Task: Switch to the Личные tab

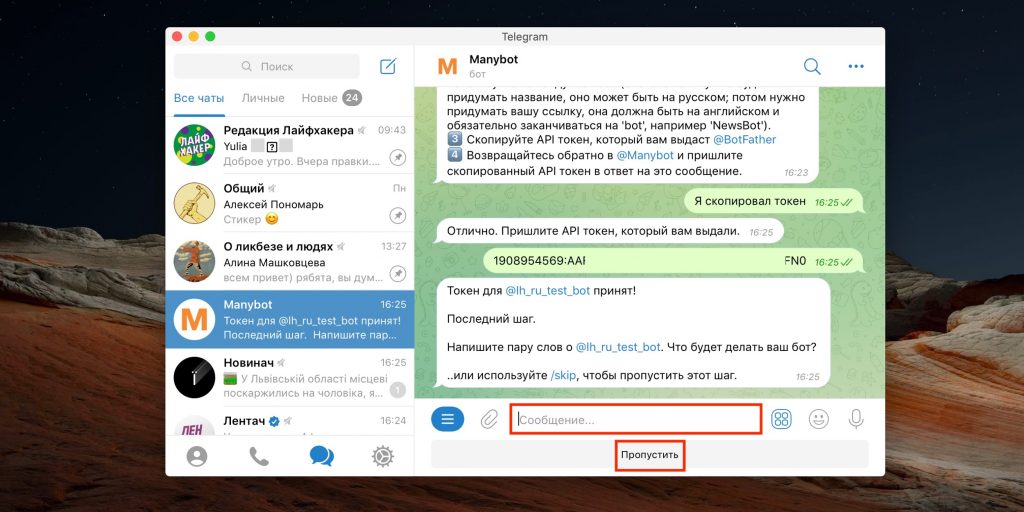Action: click(x=263, y=98)
